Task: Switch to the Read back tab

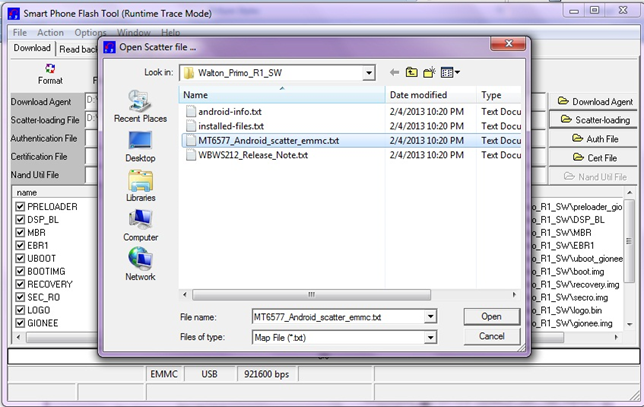Action: (x=78, y=49)
